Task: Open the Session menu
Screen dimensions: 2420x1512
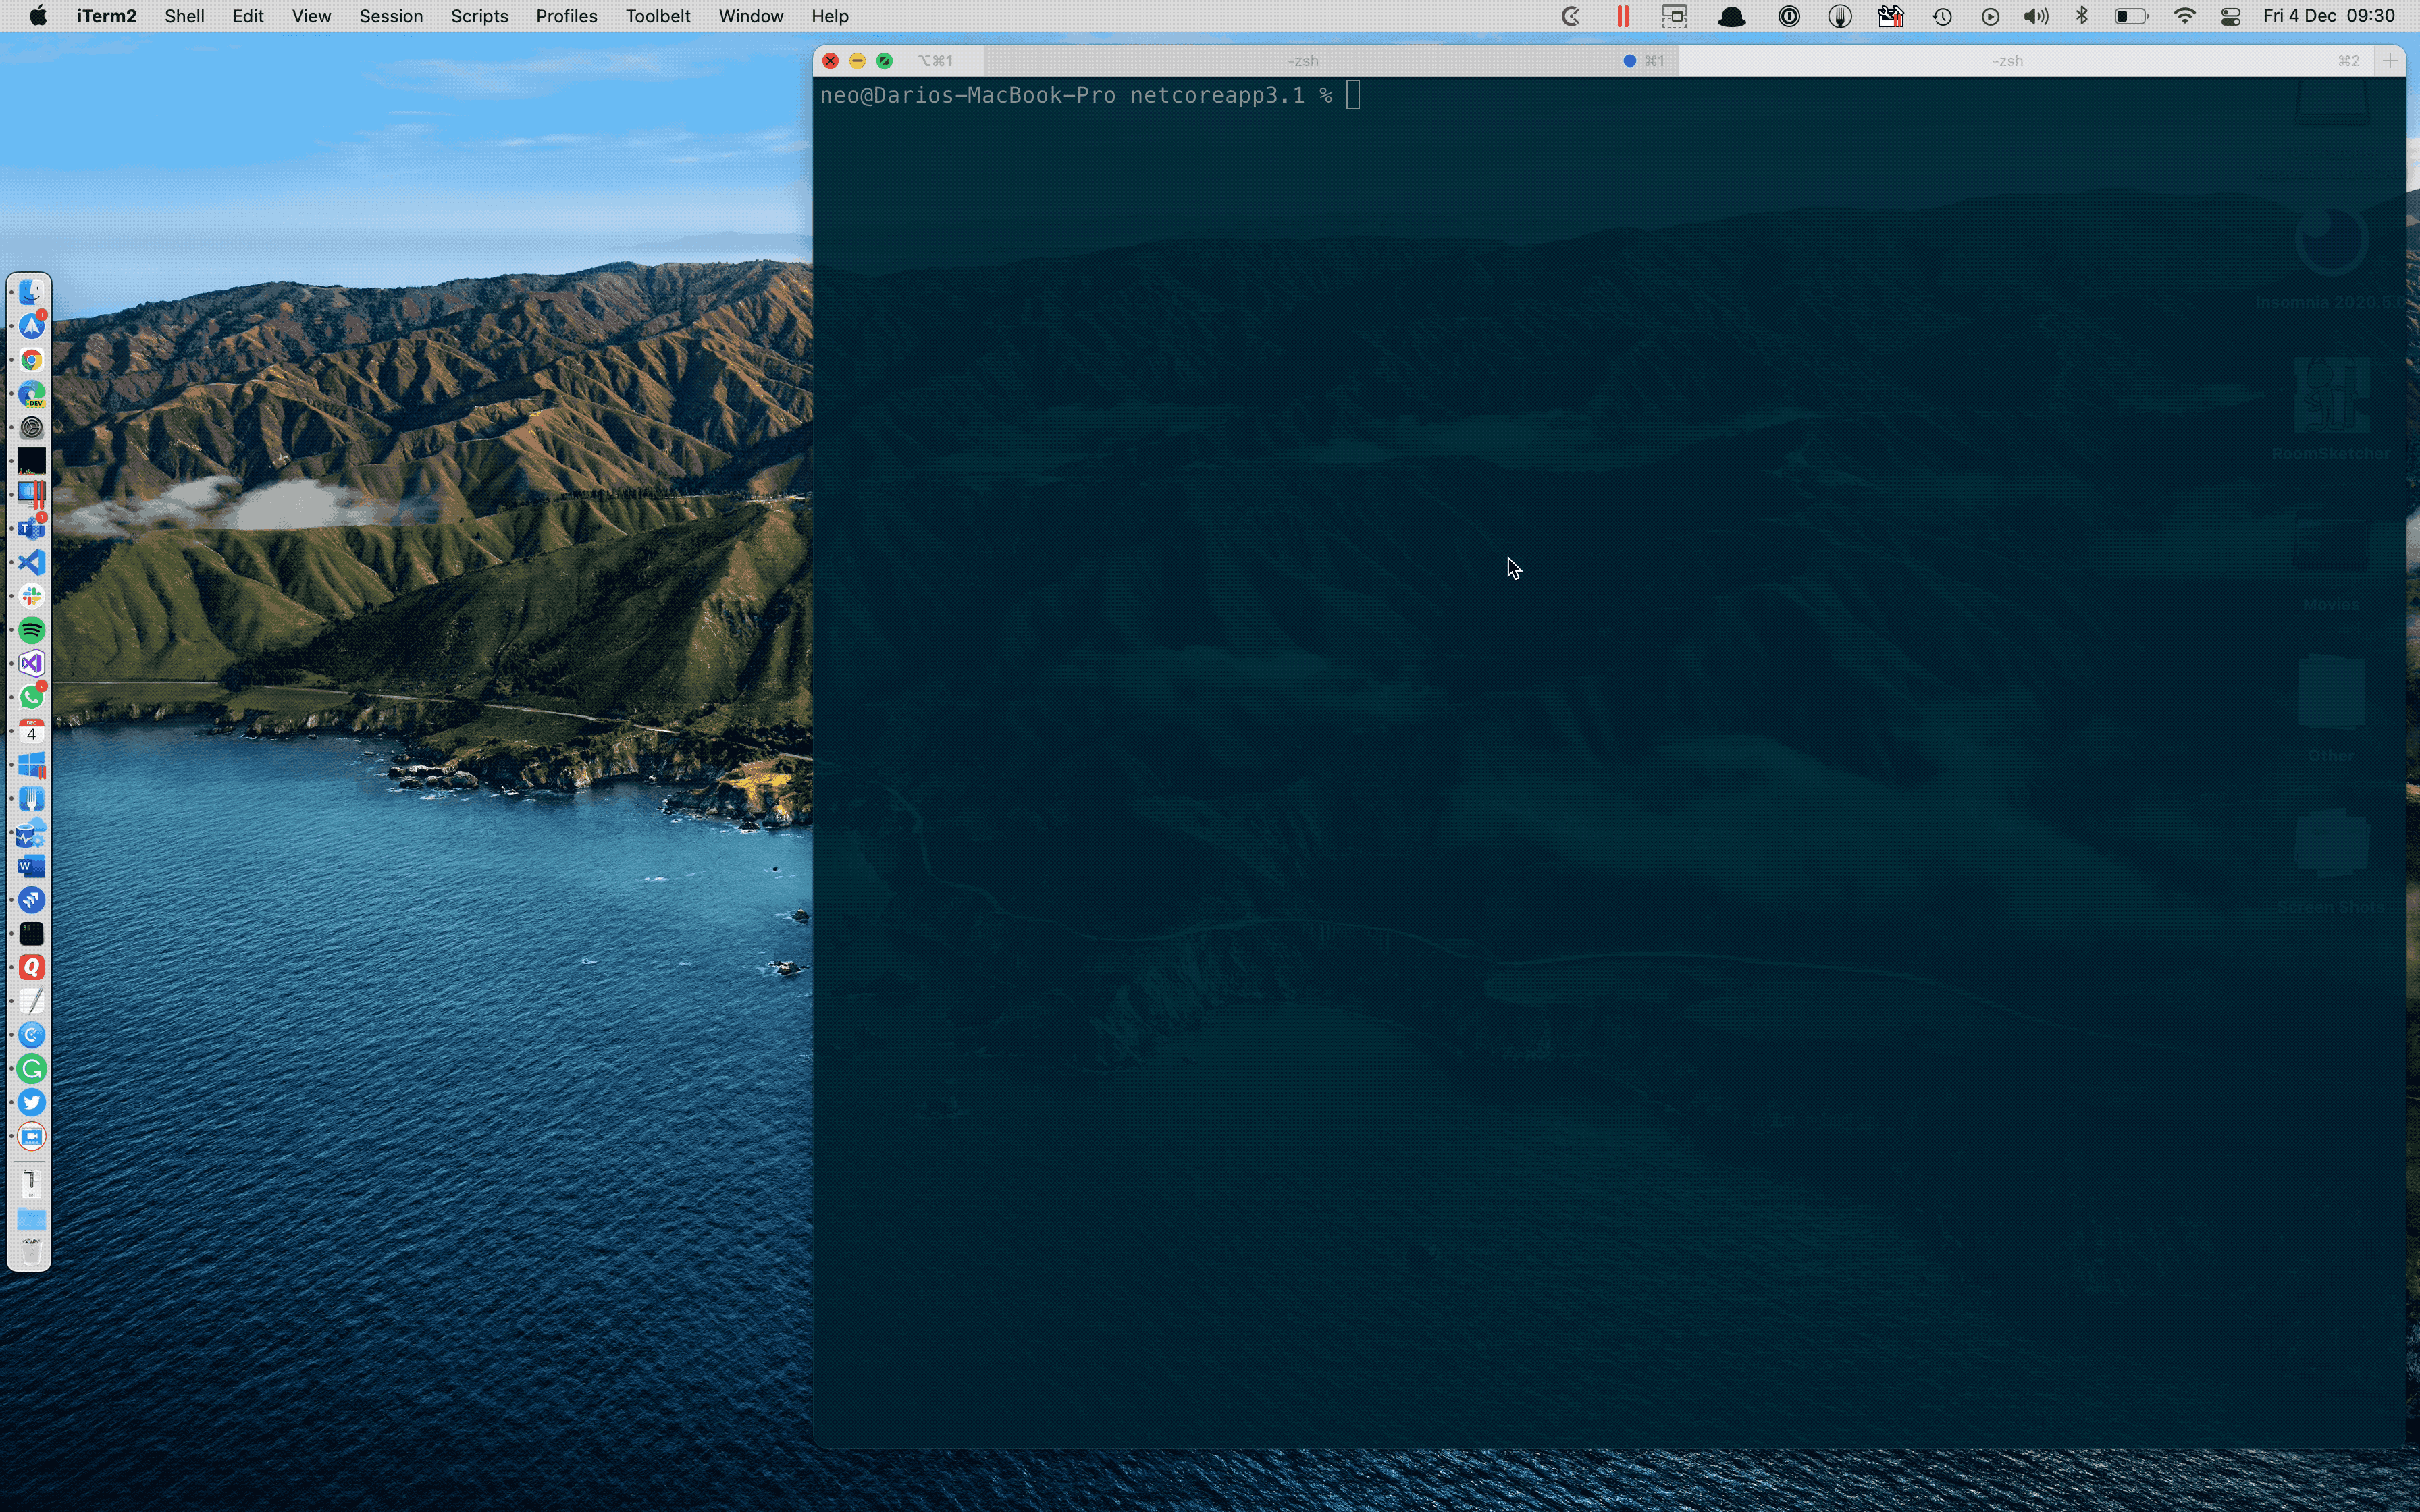Action: point(391,16)
